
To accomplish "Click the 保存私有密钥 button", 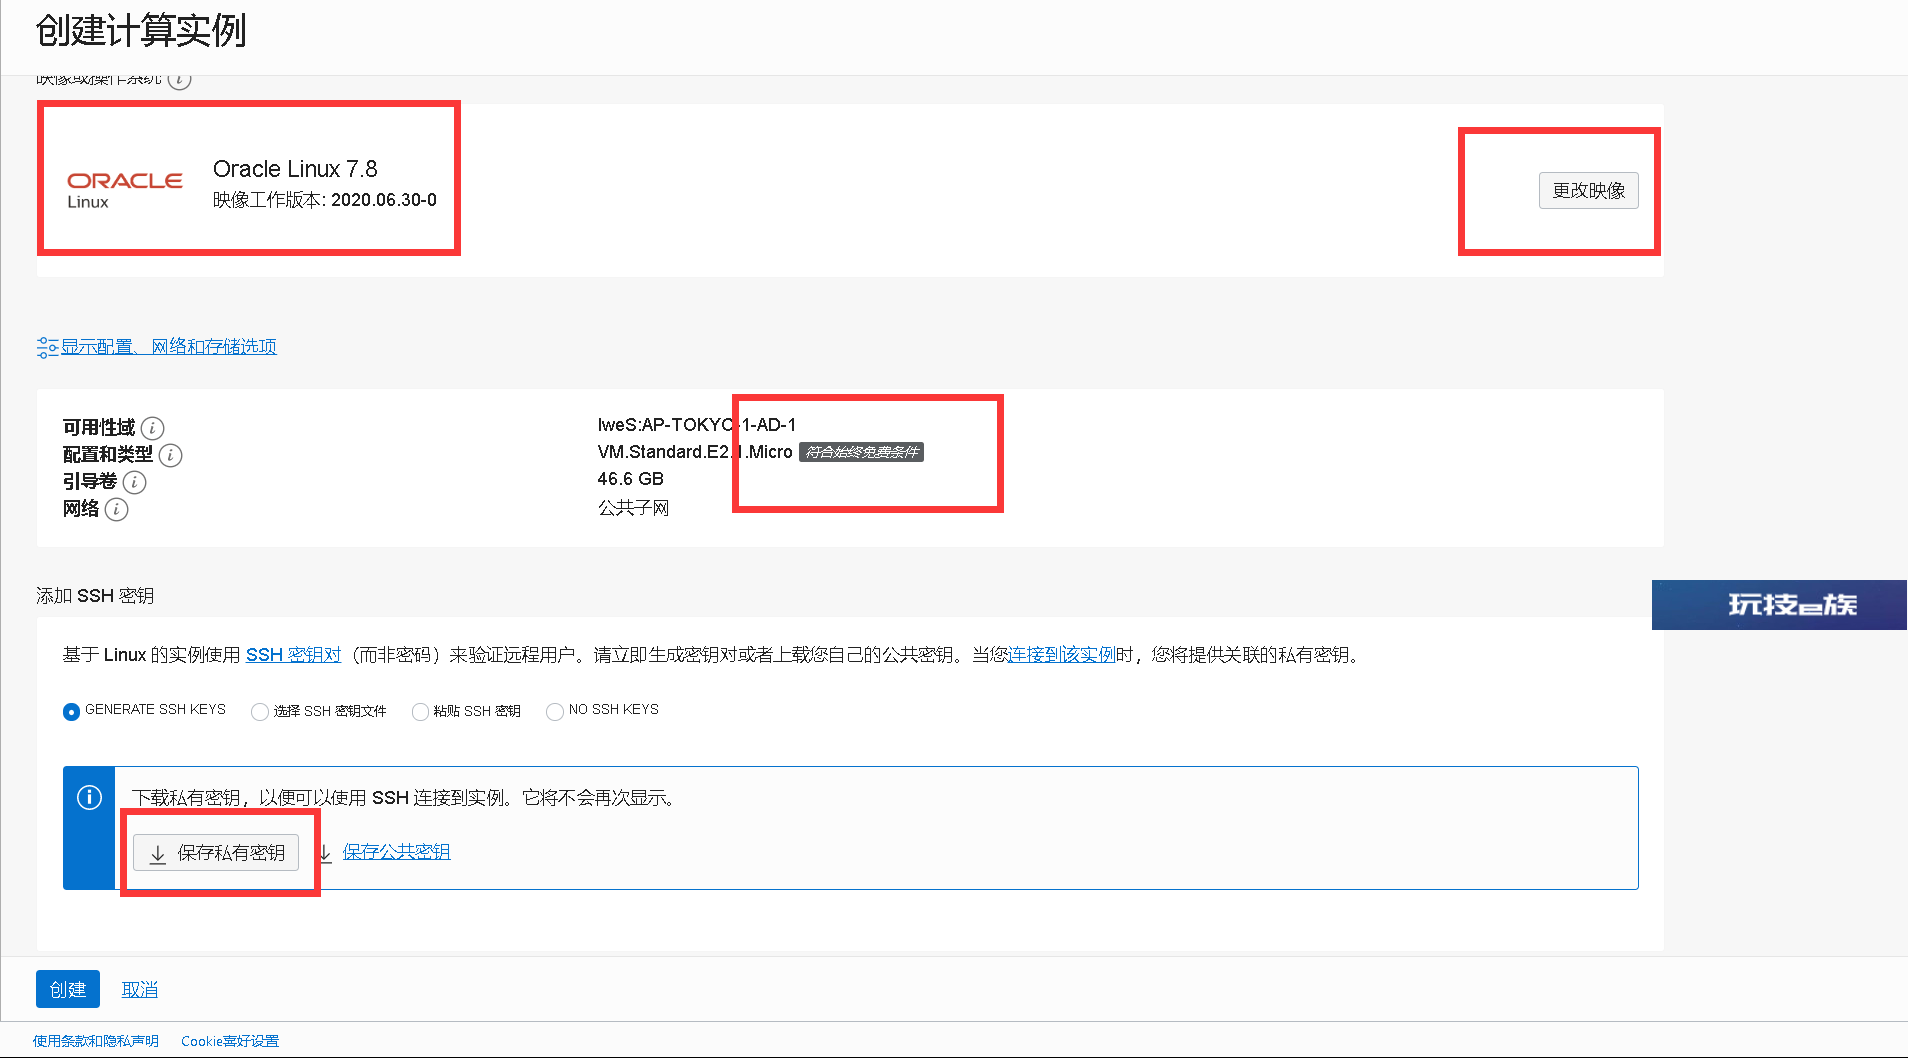I will point(216,853).
